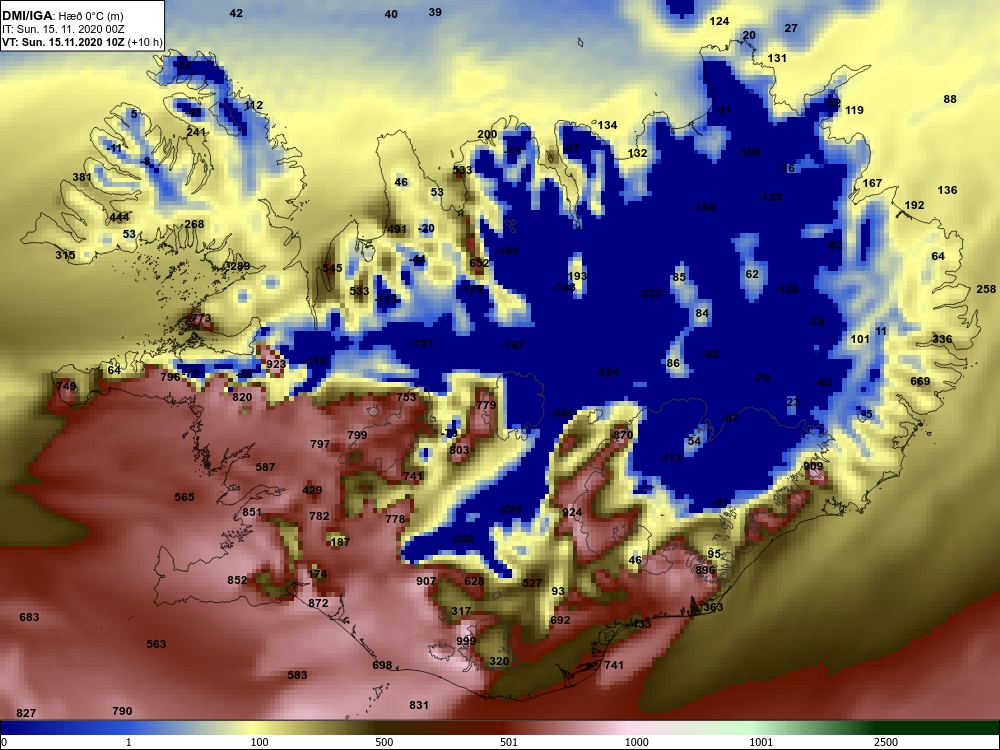The image size is (1000, 750).
Task: Click the map value '753'
Action: click(406, 397)
